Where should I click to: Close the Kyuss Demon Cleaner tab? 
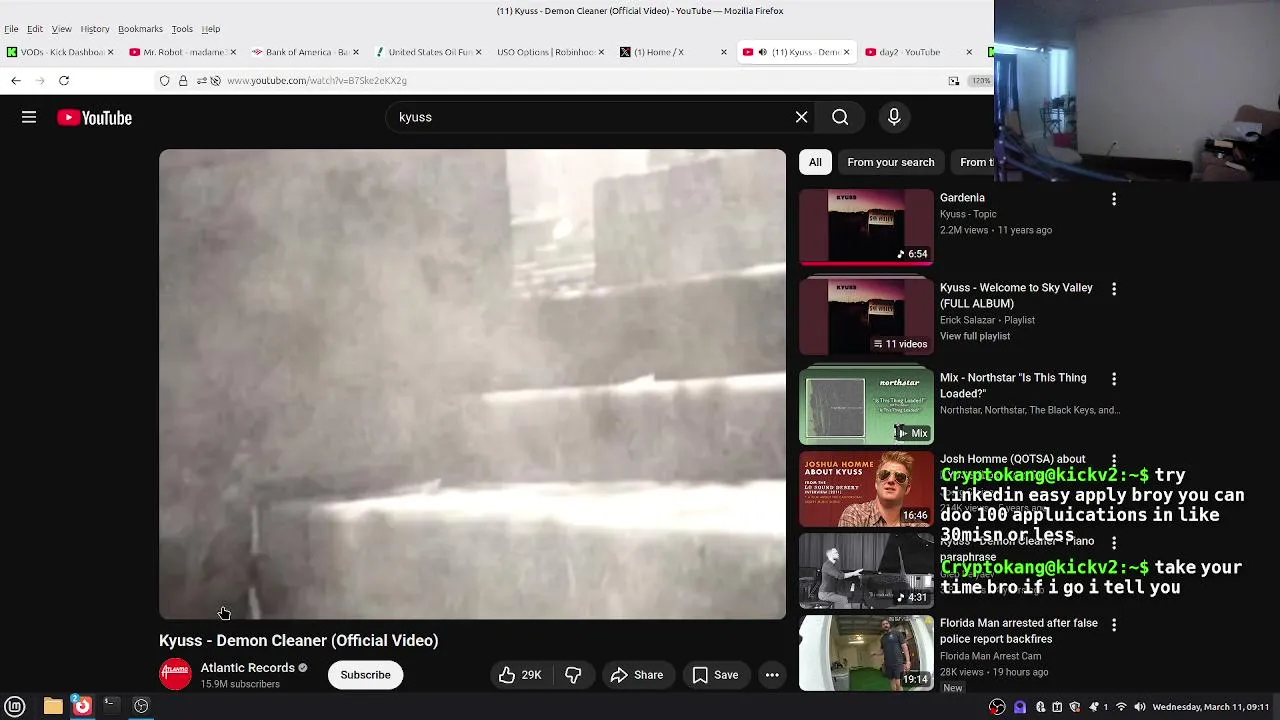[x=846, y=52]
